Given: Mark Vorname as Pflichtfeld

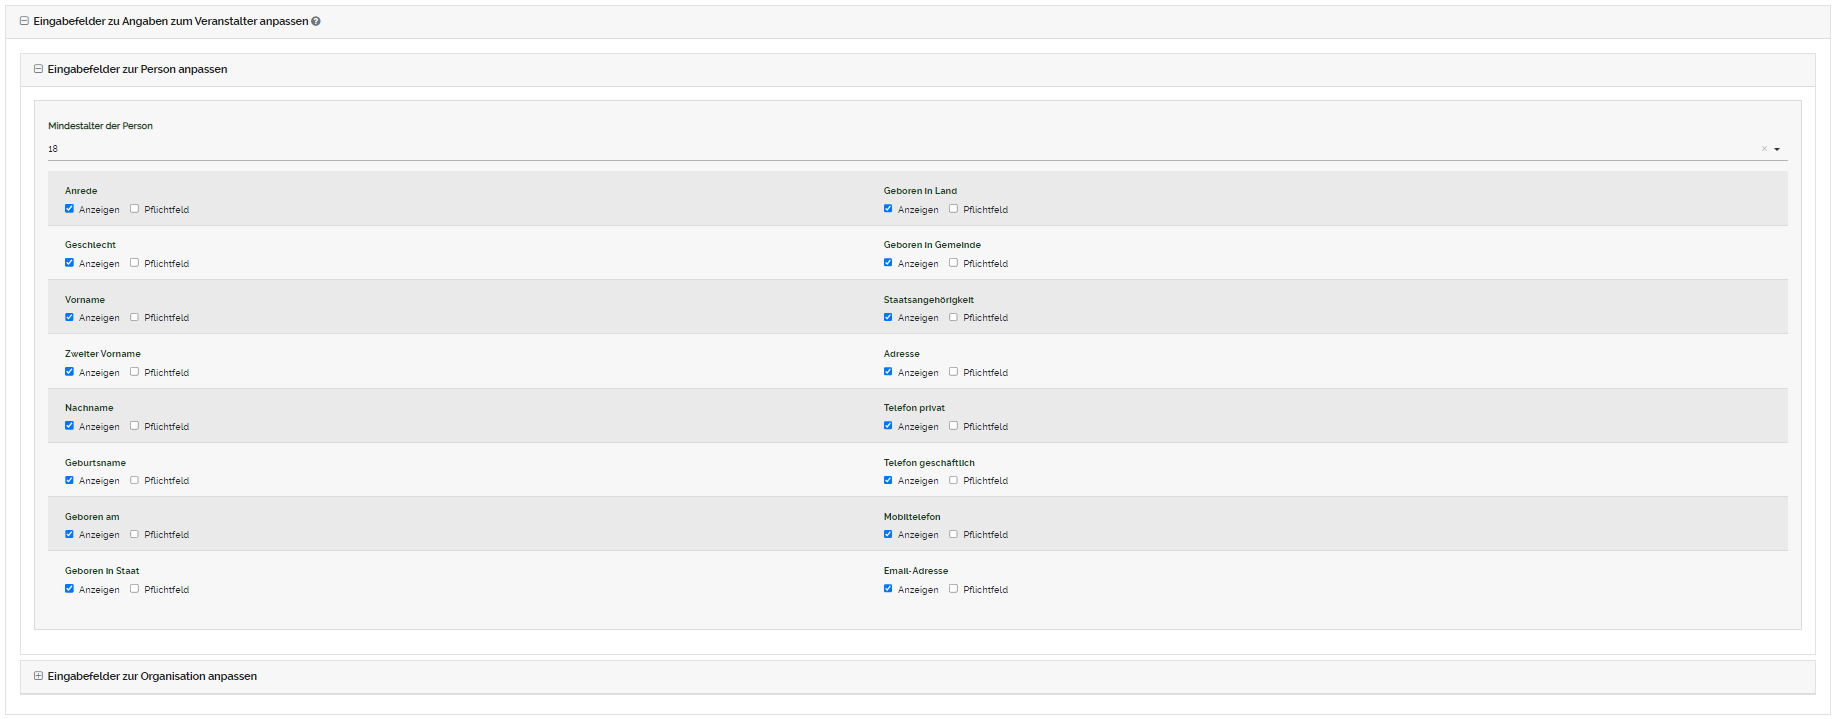Looking at the screenshot, I should 134,317.
